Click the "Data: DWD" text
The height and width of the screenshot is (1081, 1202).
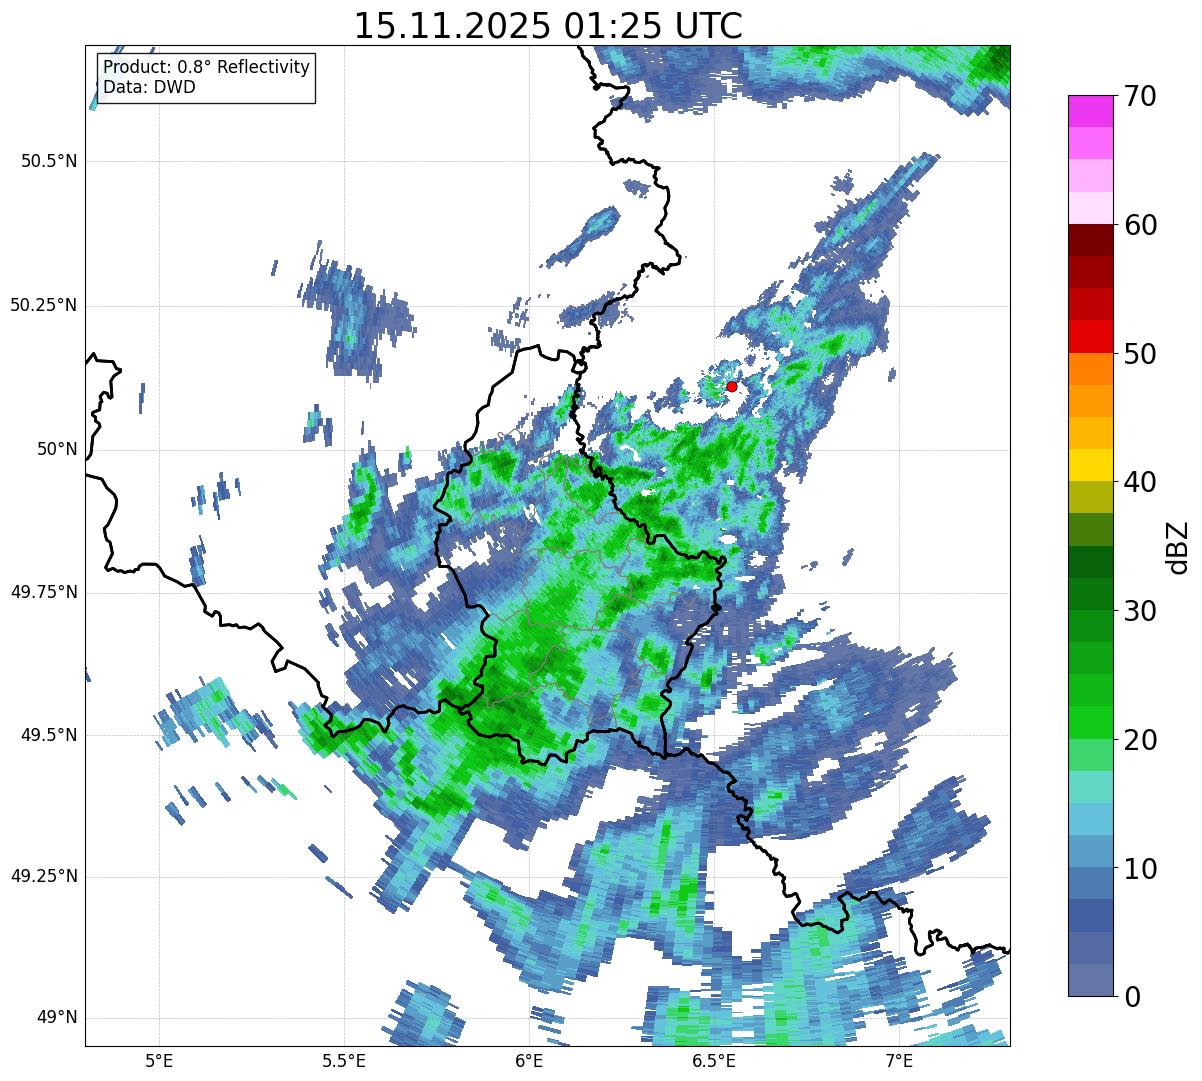tap(149, 87)
